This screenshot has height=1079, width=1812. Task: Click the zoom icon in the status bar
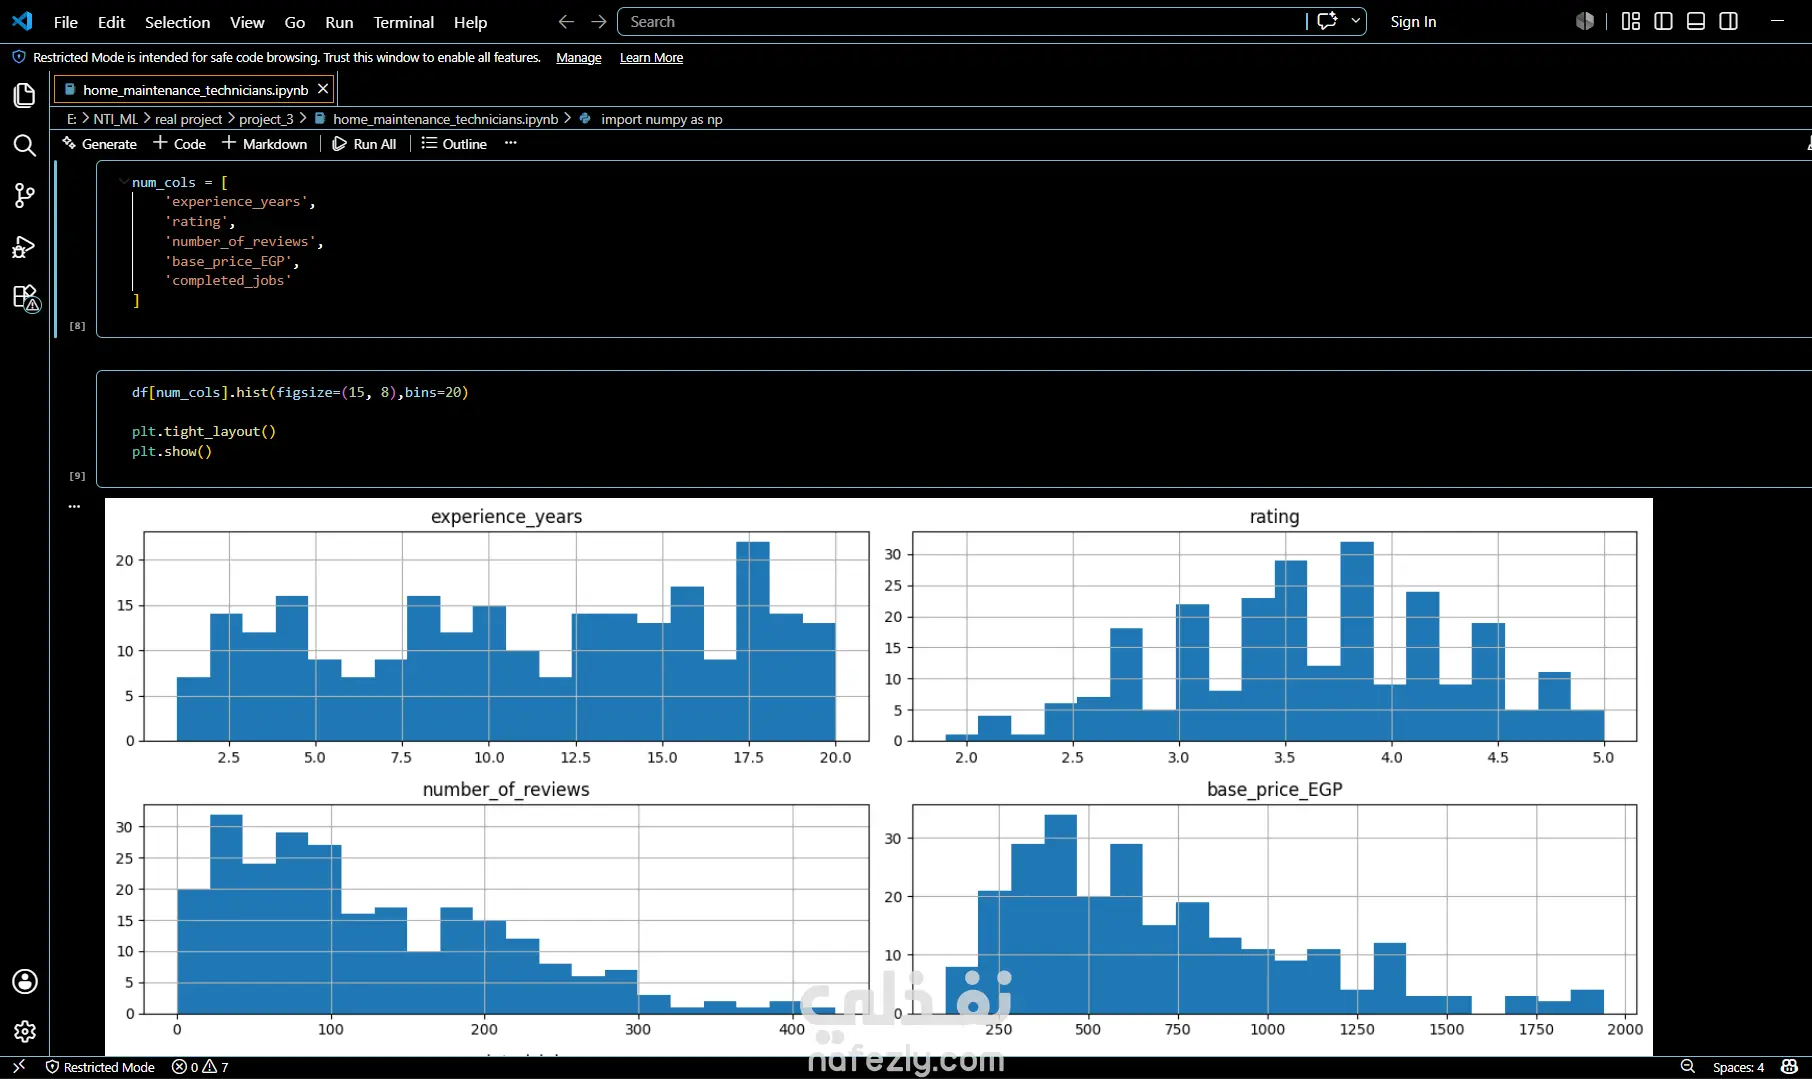tap(1687, 1067)
